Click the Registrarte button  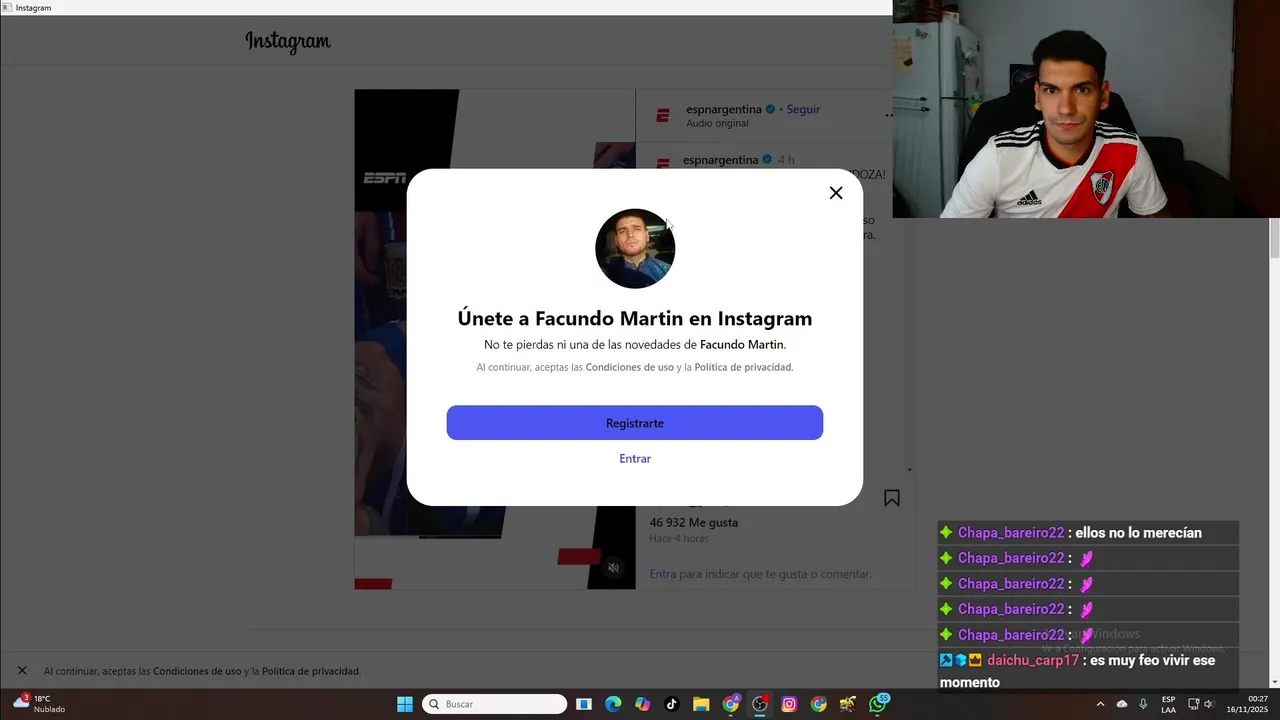pos(635,423)
